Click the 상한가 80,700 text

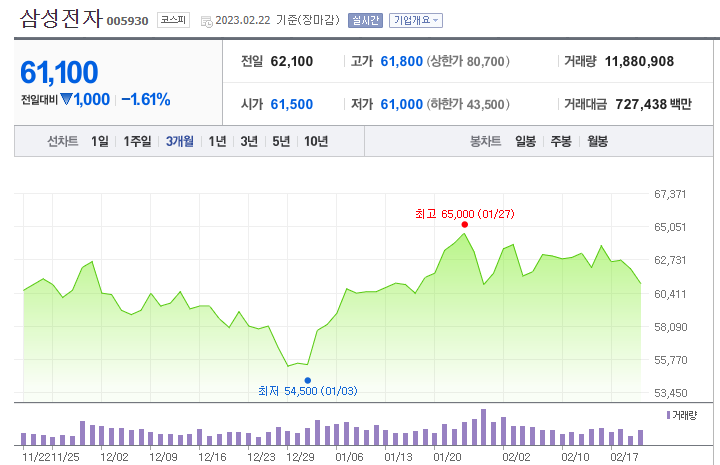pos(468,61)
